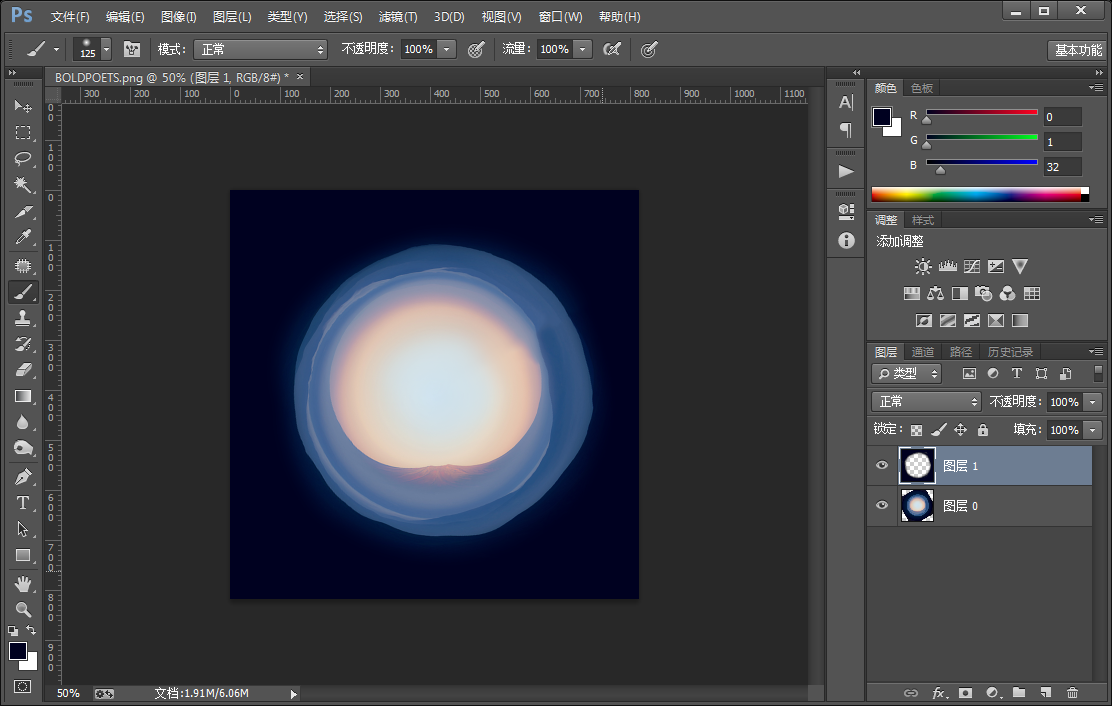Click the 基本功能 workspace button
The height and width of the screenshot is (706, 1112).
click(x=1078, y=50)
